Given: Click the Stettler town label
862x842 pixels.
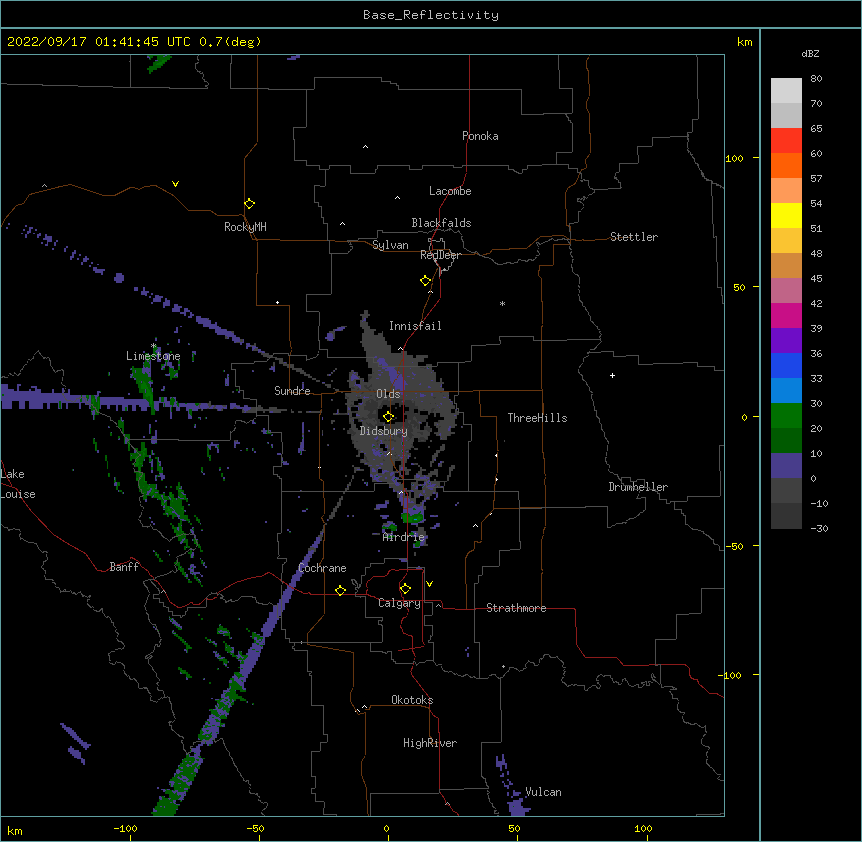Looking at the screenshot, I should tap(634, 237).
